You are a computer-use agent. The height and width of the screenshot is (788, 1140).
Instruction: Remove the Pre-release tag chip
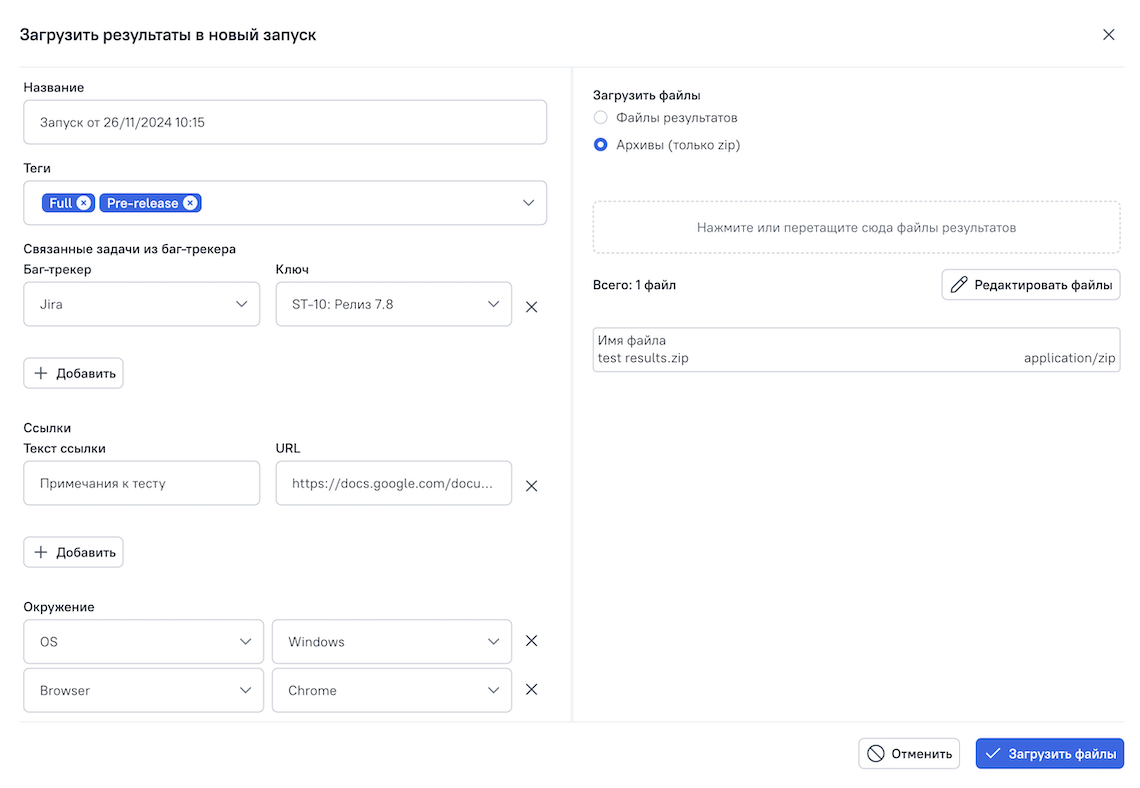coord(190,203)
